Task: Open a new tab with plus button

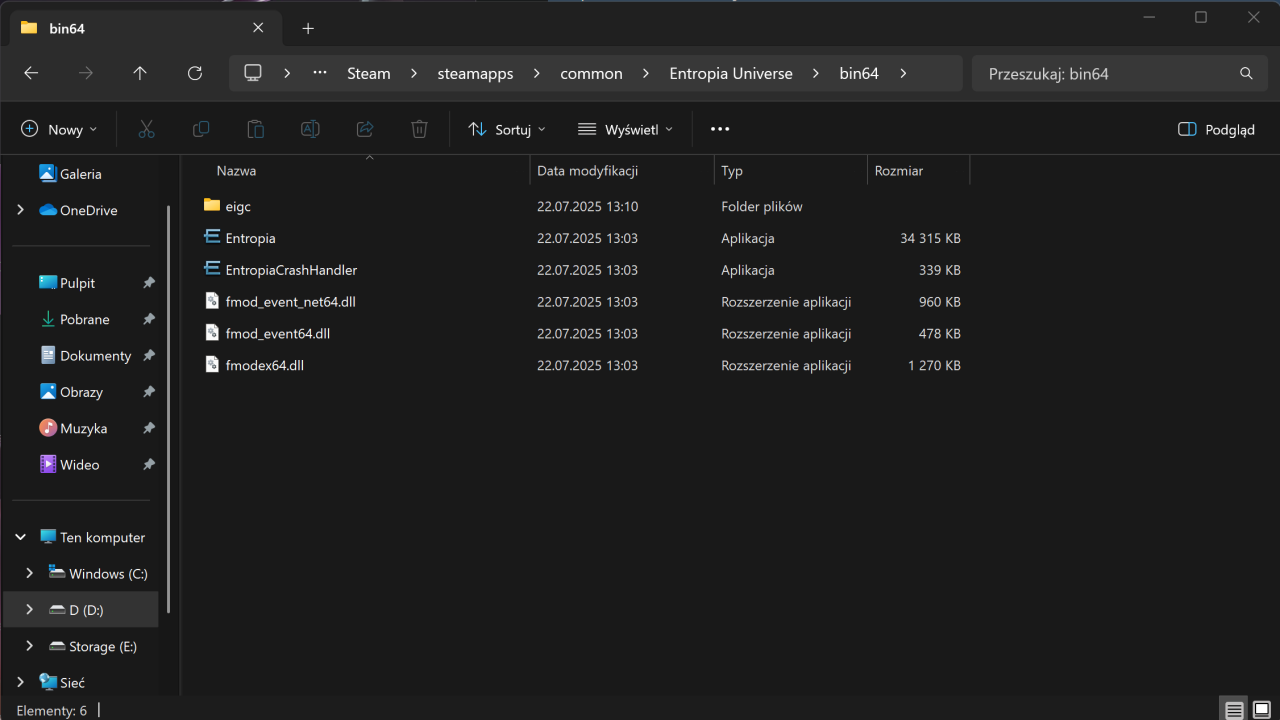Action: point(308,28)
